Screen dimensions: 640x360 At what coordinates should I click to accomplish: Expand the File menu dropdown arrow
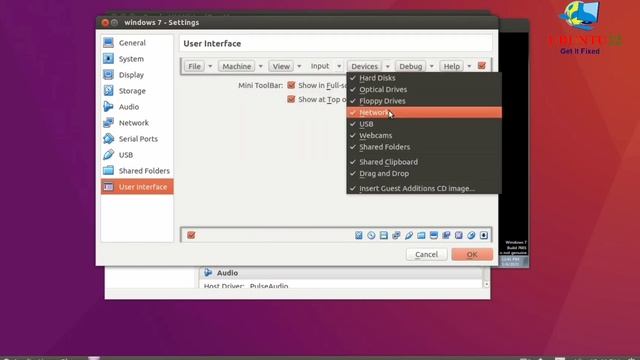point(210,66)
